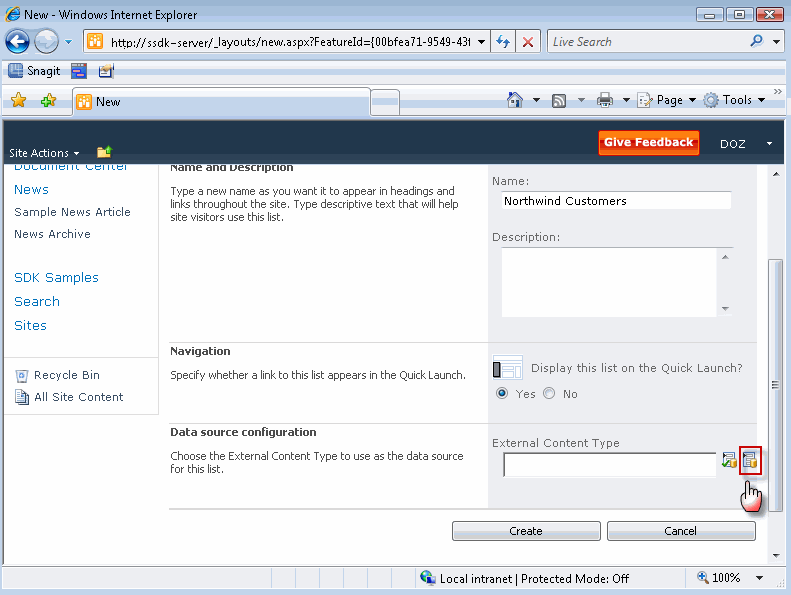Screen dimensions: 791x595
Task: Open the Page menu
Action: click(666, 100)
